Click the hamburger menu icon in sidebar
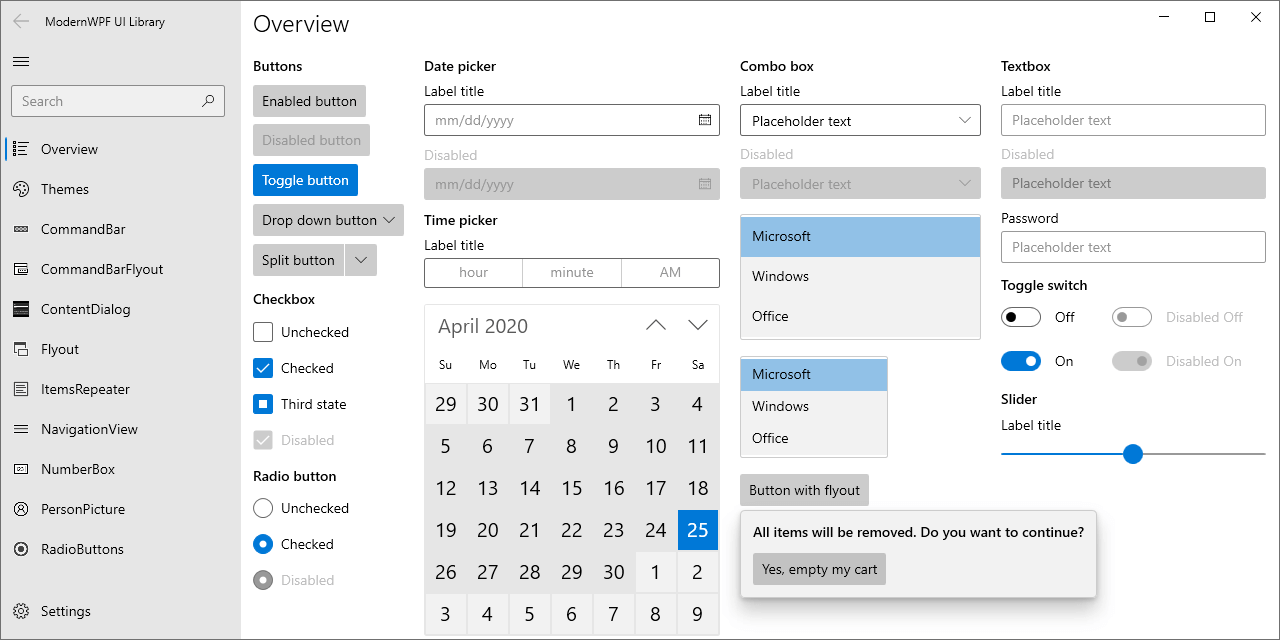 coord(20,62)
